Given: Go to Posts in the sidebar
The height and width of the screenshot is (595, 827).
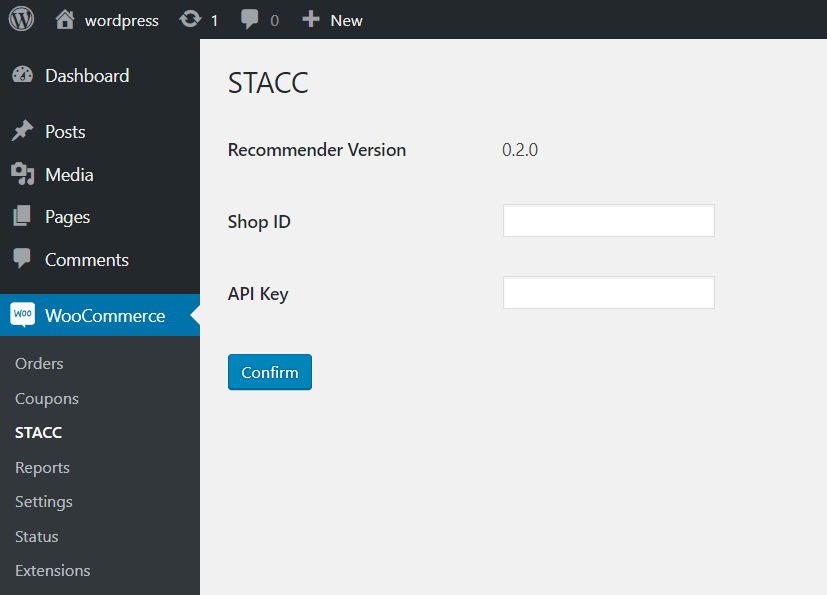Looking at the screenshot, I should coord(65,132).
